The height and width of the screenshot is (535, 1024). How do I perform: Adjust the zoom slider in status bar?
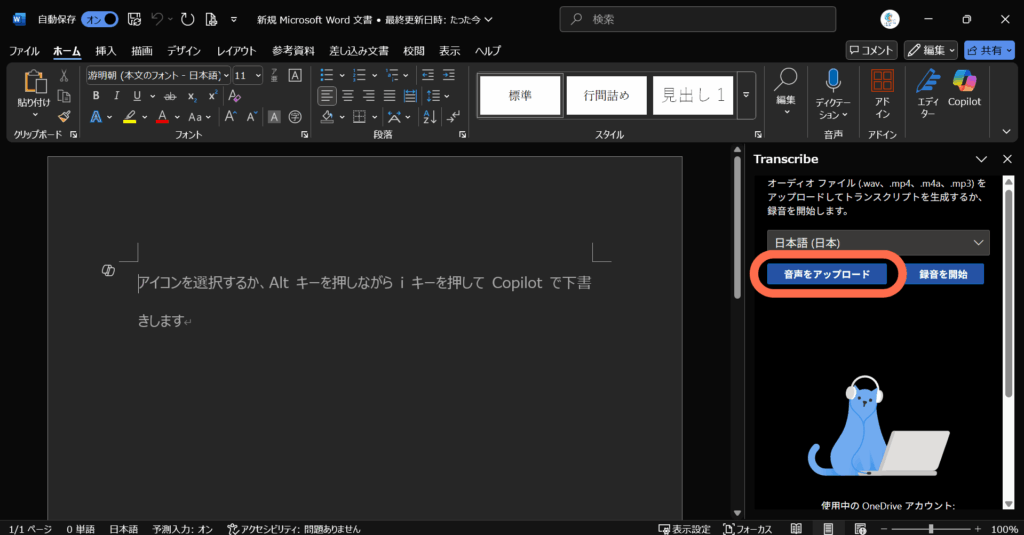(931, 528)
